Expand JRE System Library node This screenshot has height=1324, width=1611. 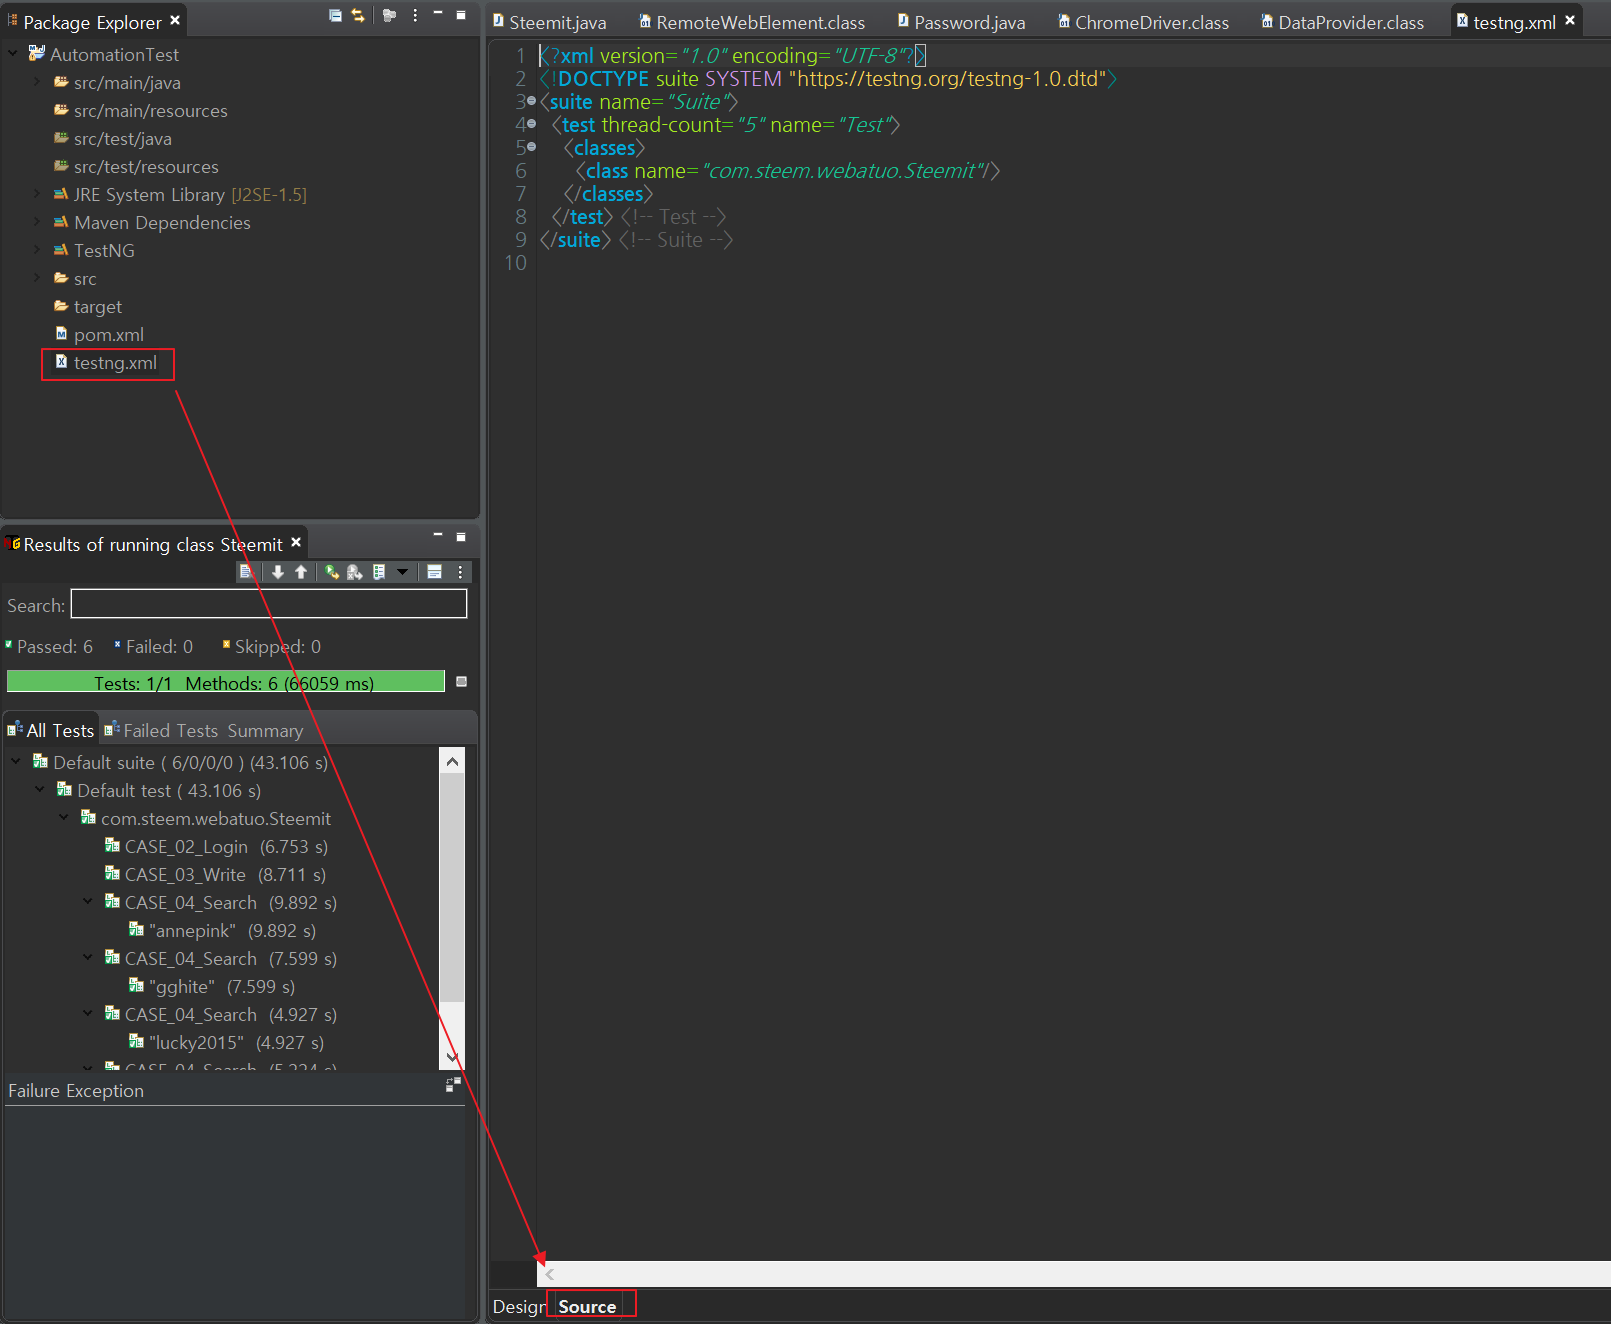[x=37, y=194]
